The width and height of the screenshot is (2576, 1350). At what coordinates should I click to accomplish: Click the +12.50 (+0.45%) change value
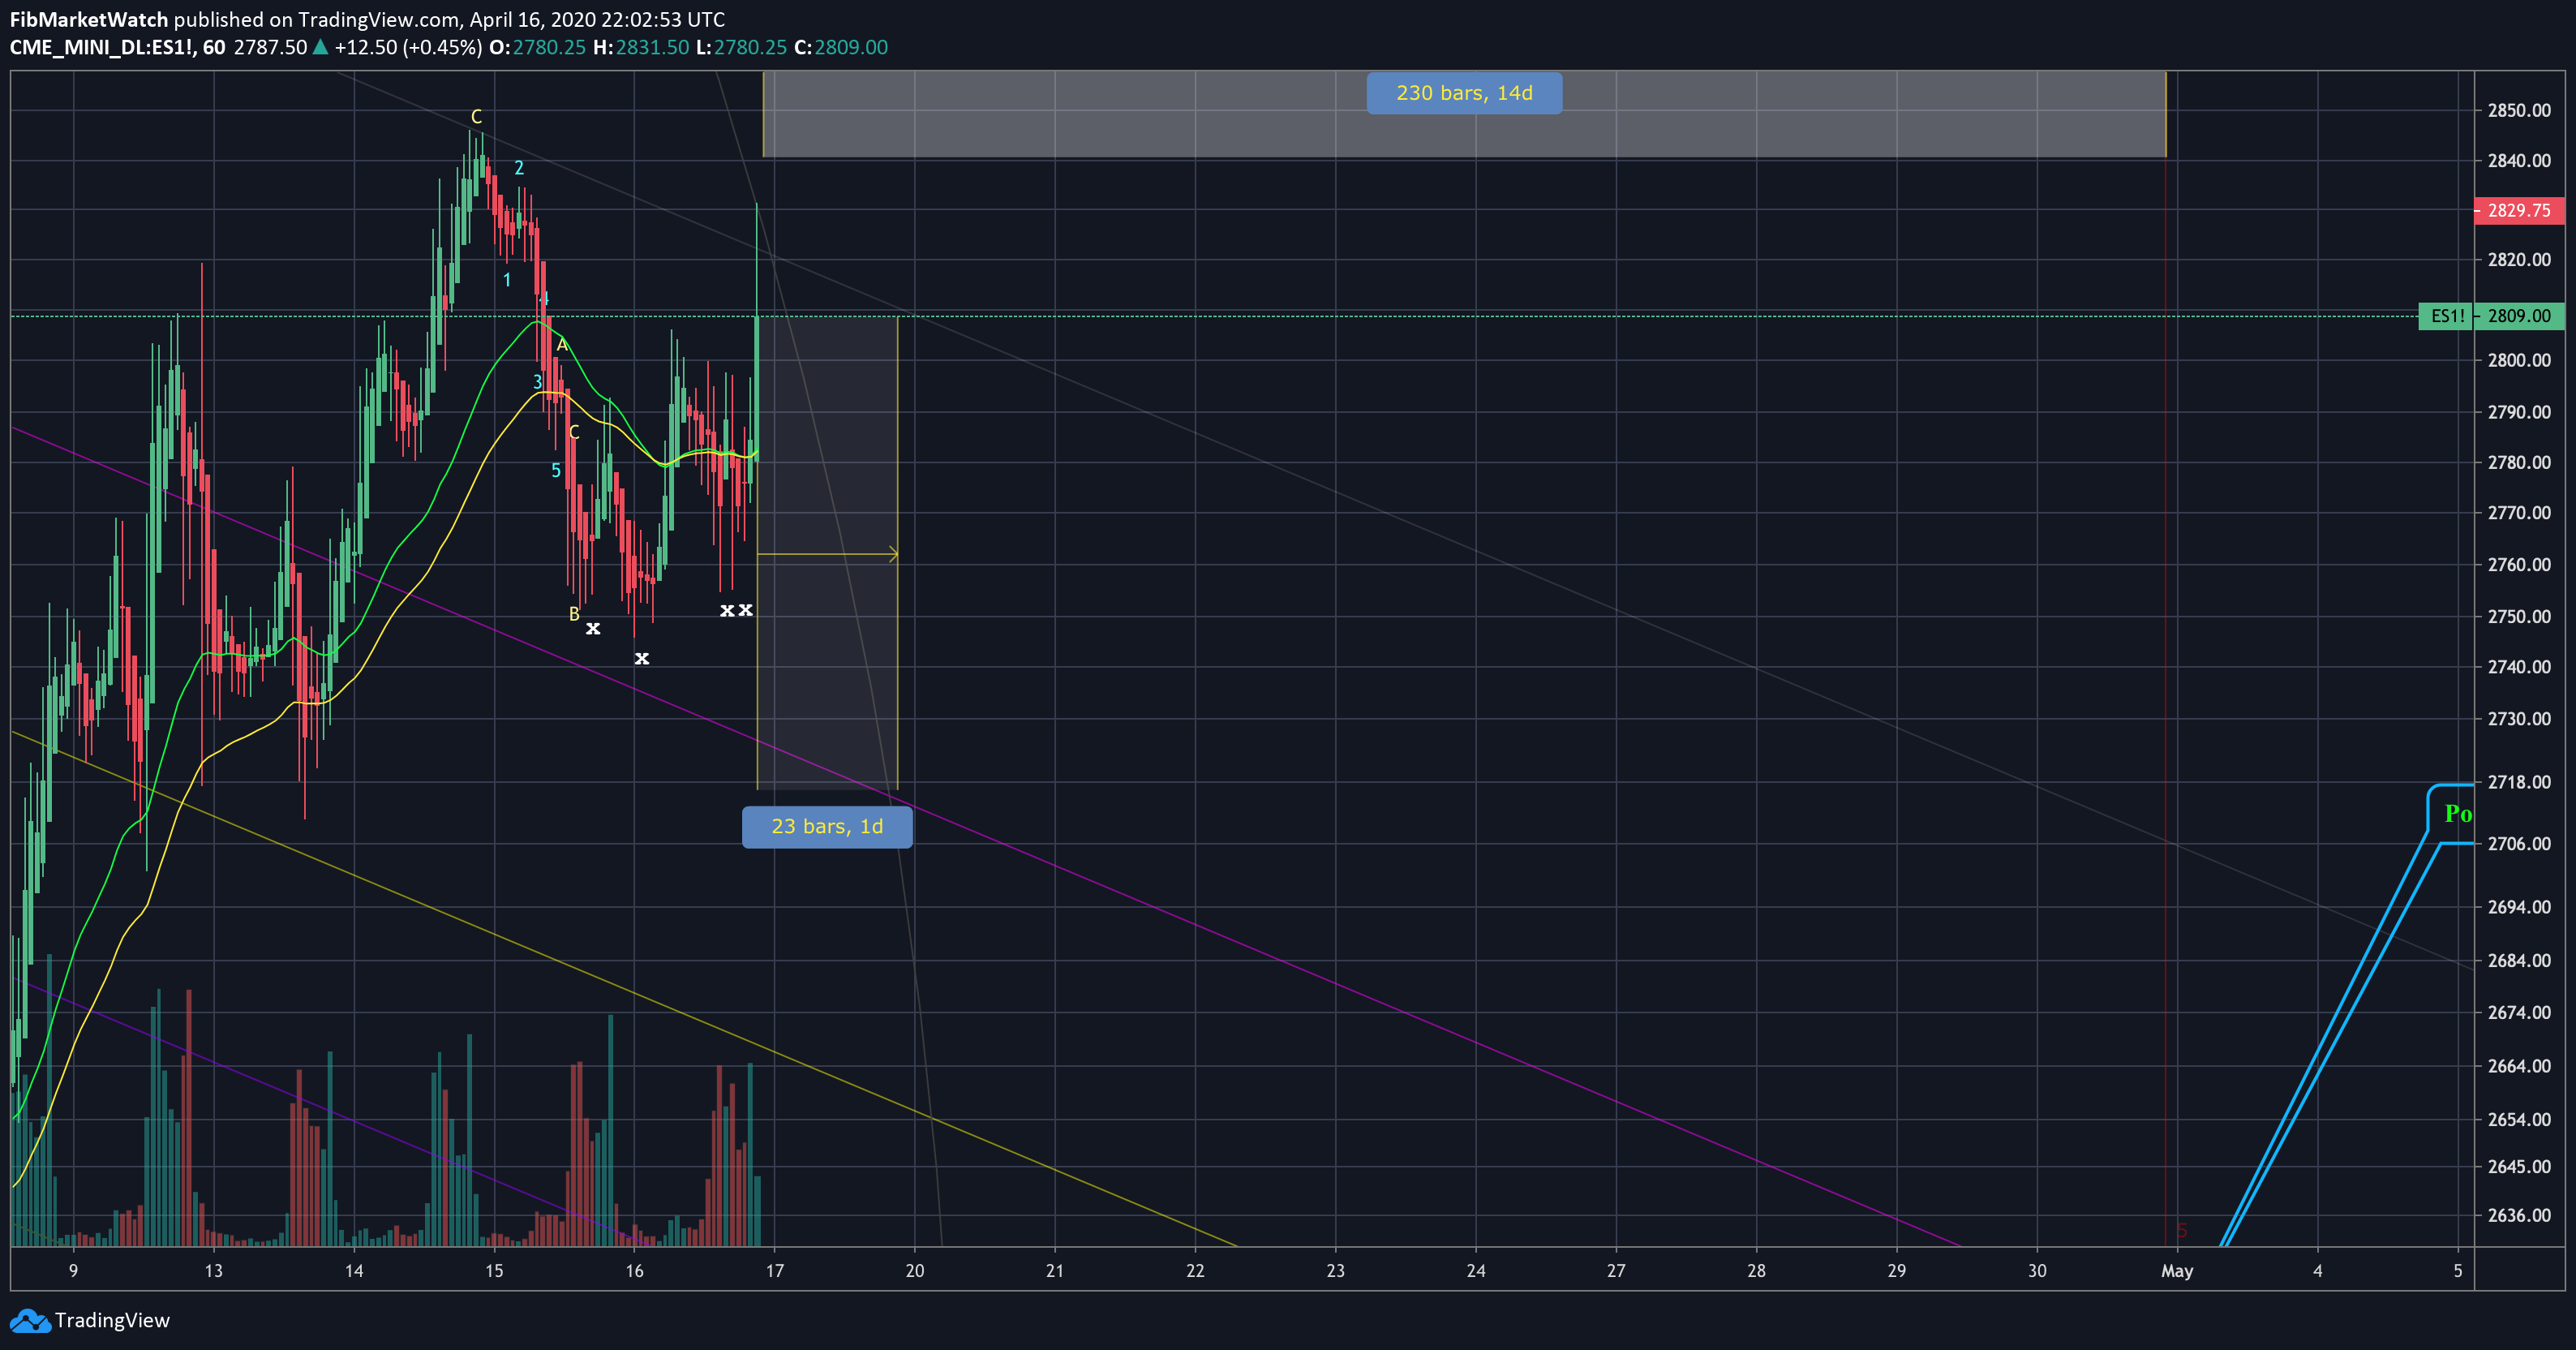pyautogui.click(x=408, y=47)
